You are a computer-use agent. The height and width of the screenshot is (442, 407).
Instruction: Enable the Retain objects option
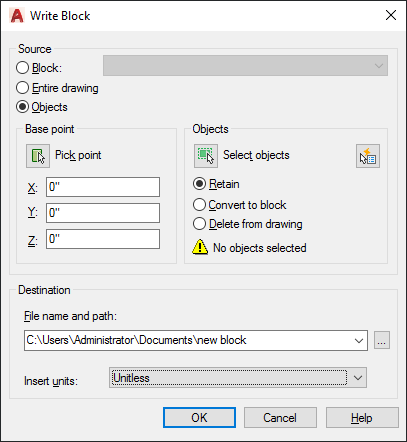click(199, 184)
